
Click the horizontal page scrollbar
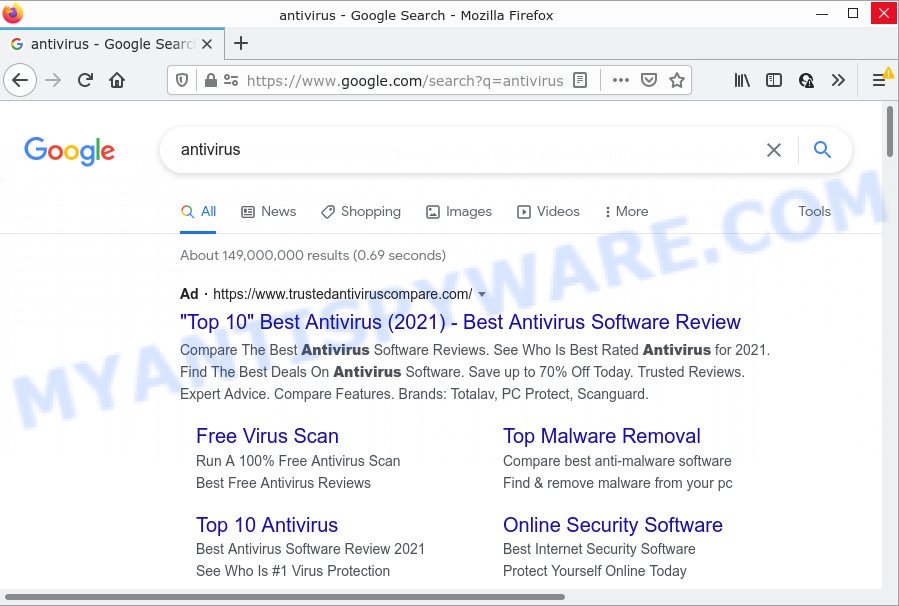[x=284, y=597]
